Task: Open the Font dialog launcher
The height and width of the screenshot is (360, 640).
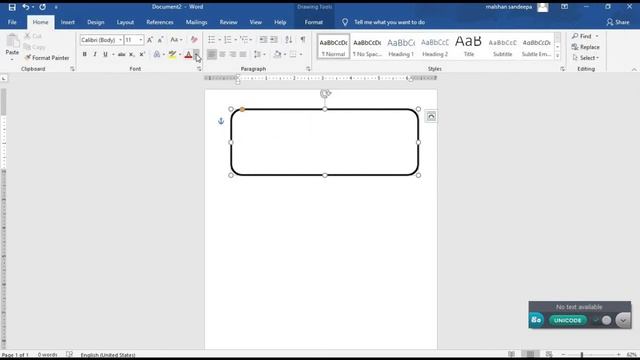Action: [x=199, y=69]
